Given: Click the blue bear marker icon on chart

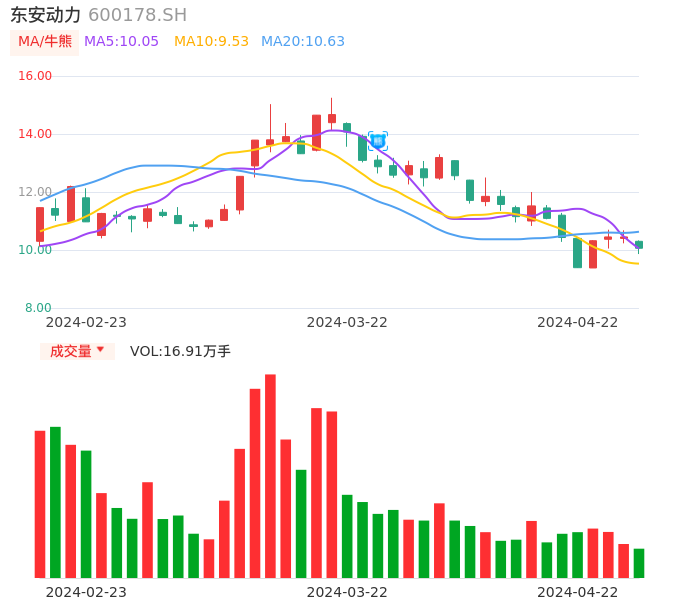Looking at the screenshot, I should [378, 141].
